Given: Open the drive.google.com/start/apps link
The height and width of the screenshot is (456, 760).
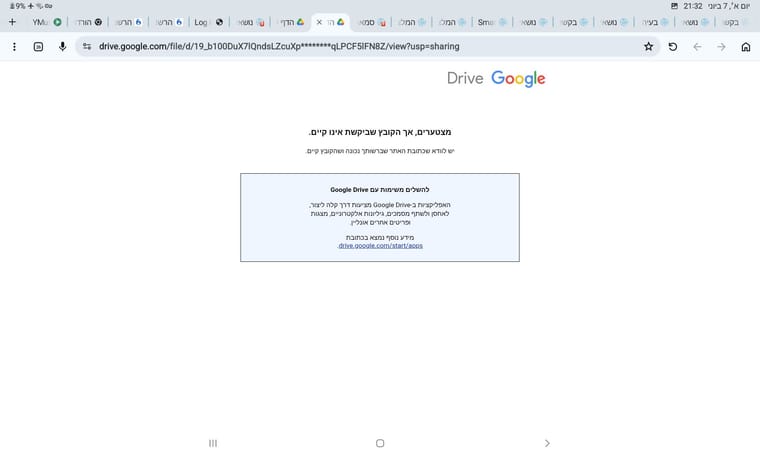Looking at the screenshot, I should click(380, 246).
